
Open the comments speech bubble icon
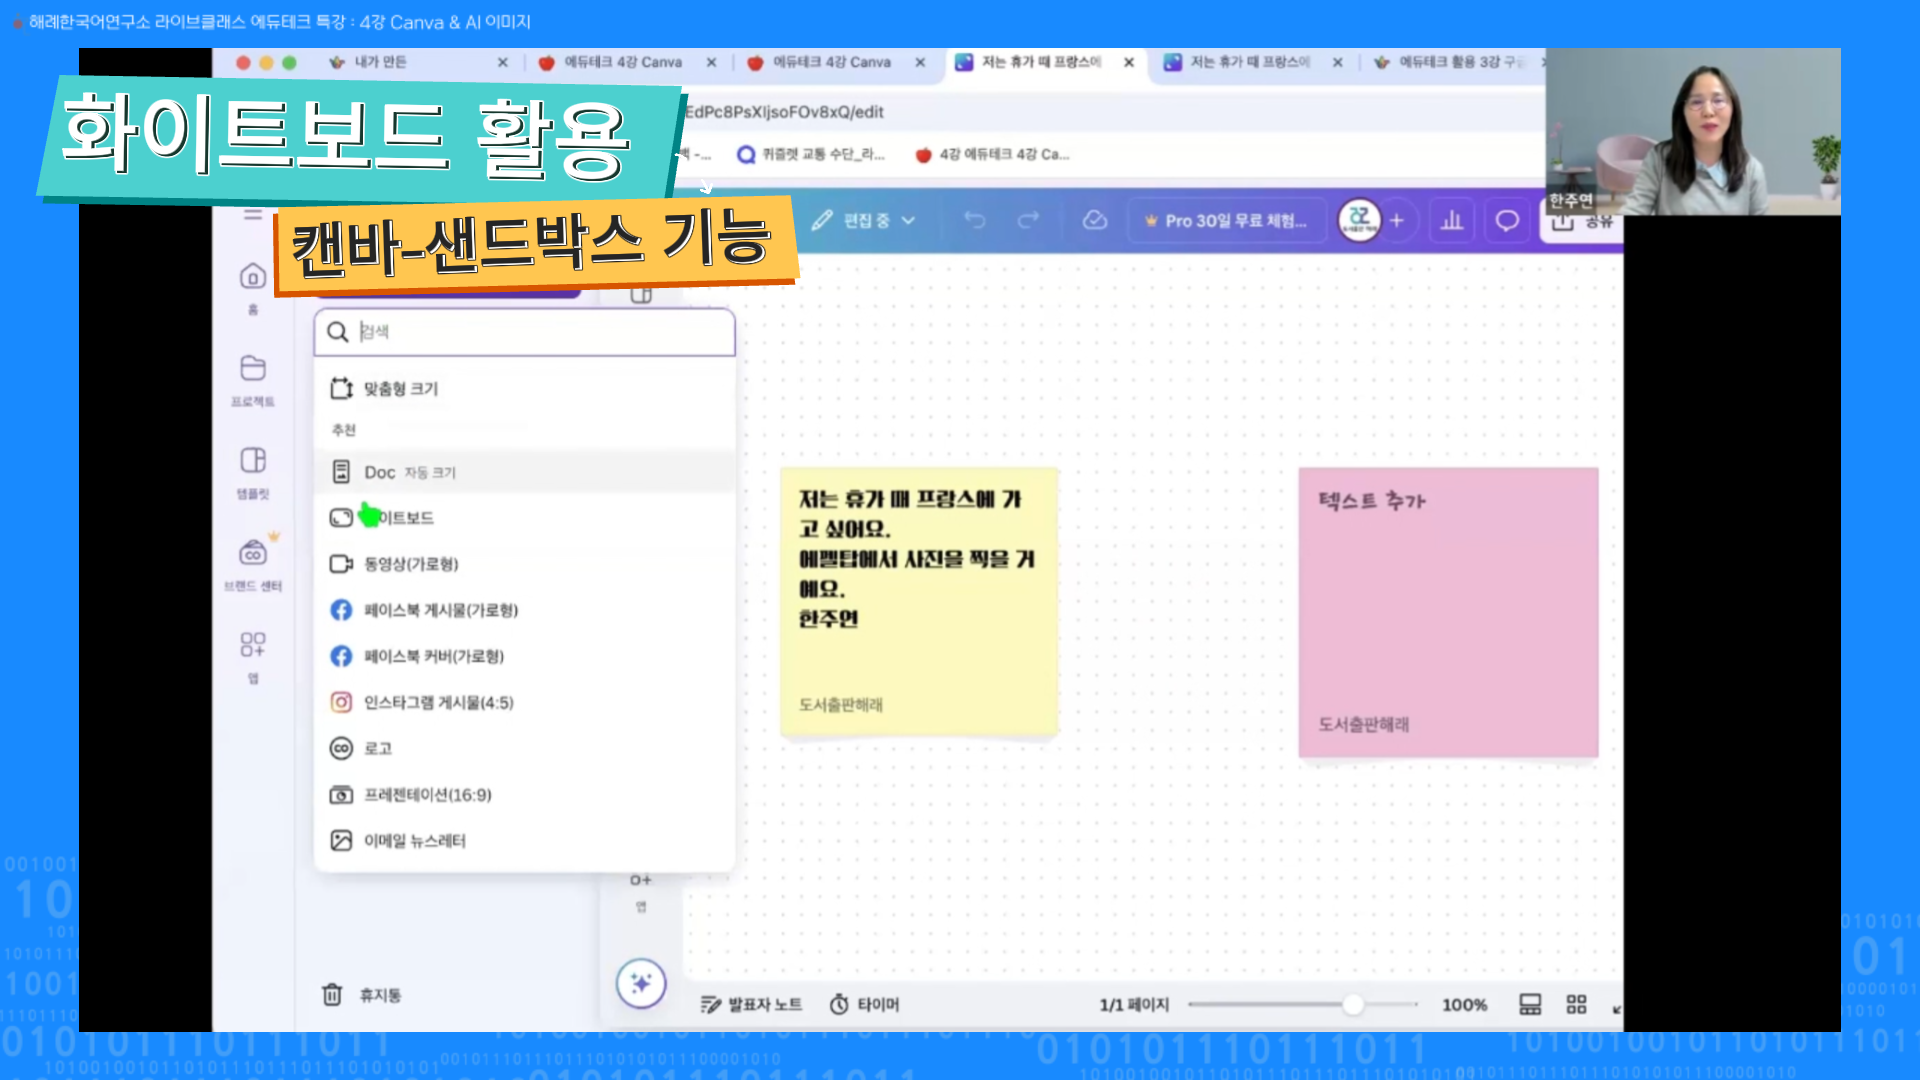[1507, 220]
